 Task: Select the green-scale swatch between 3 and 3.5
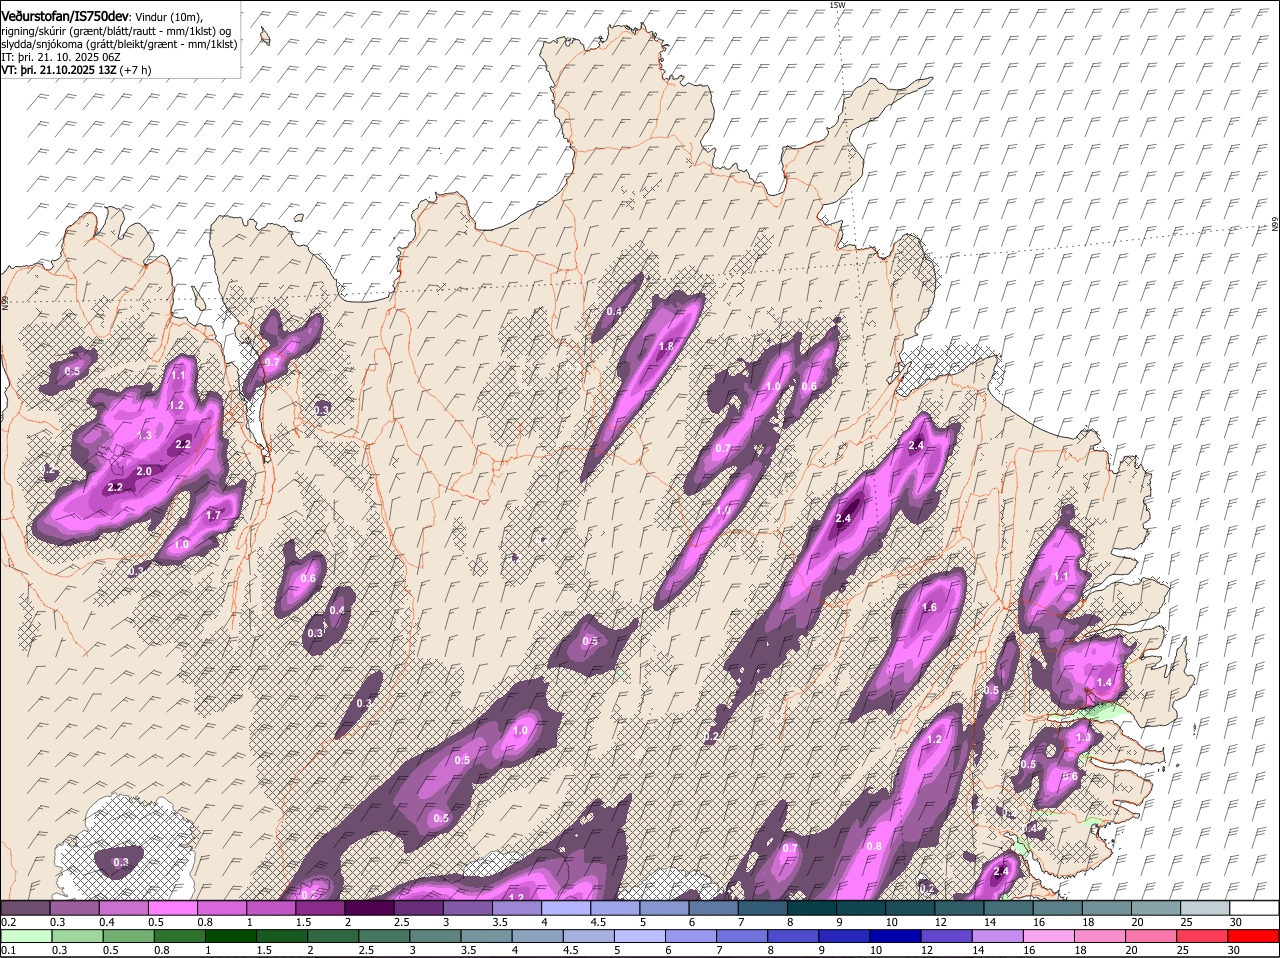click(x=436, y=937)
